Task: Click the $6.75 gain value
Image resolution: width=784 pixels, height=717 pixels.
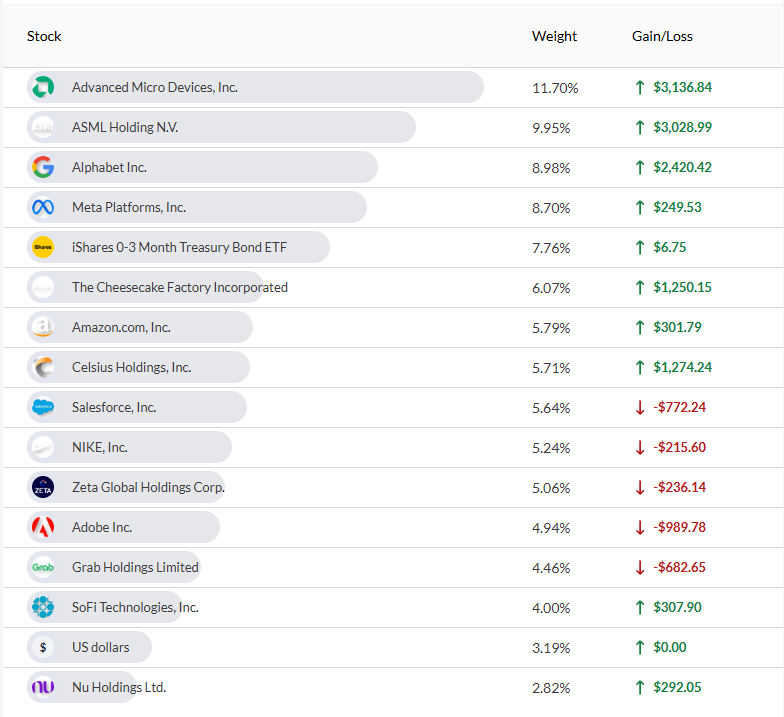Action: click(x=670, y=248)
